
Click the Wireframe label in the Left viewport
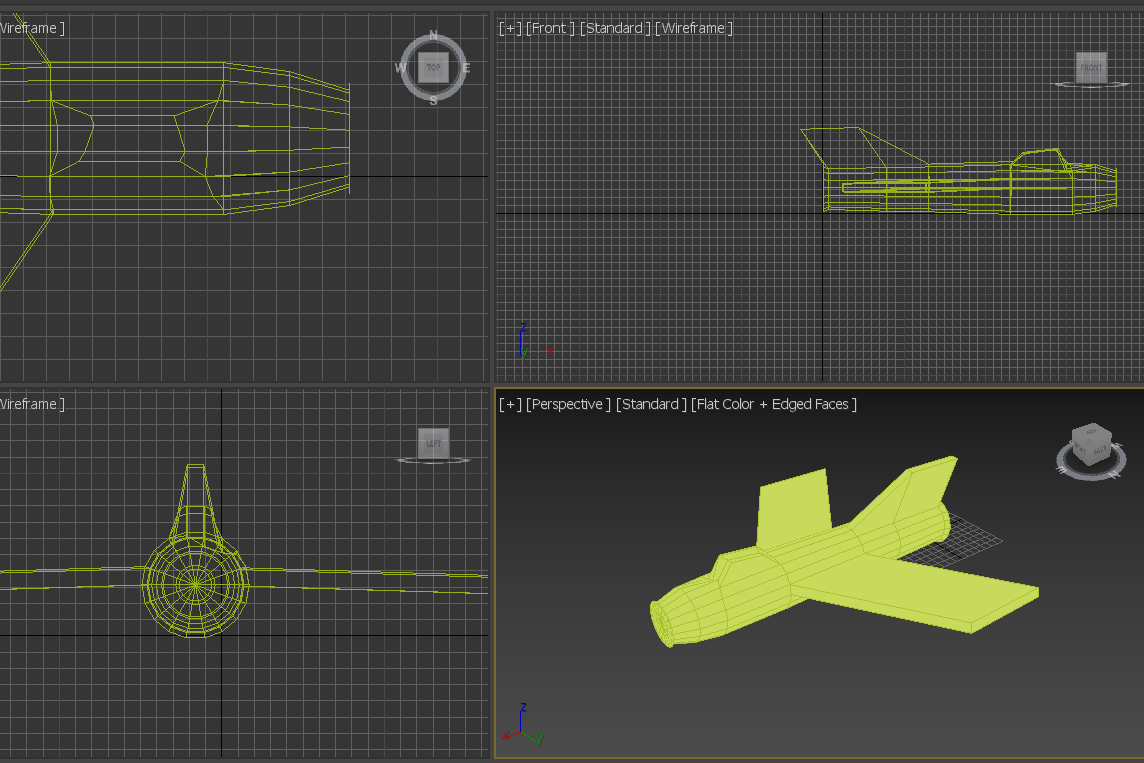tap(31, 404)
